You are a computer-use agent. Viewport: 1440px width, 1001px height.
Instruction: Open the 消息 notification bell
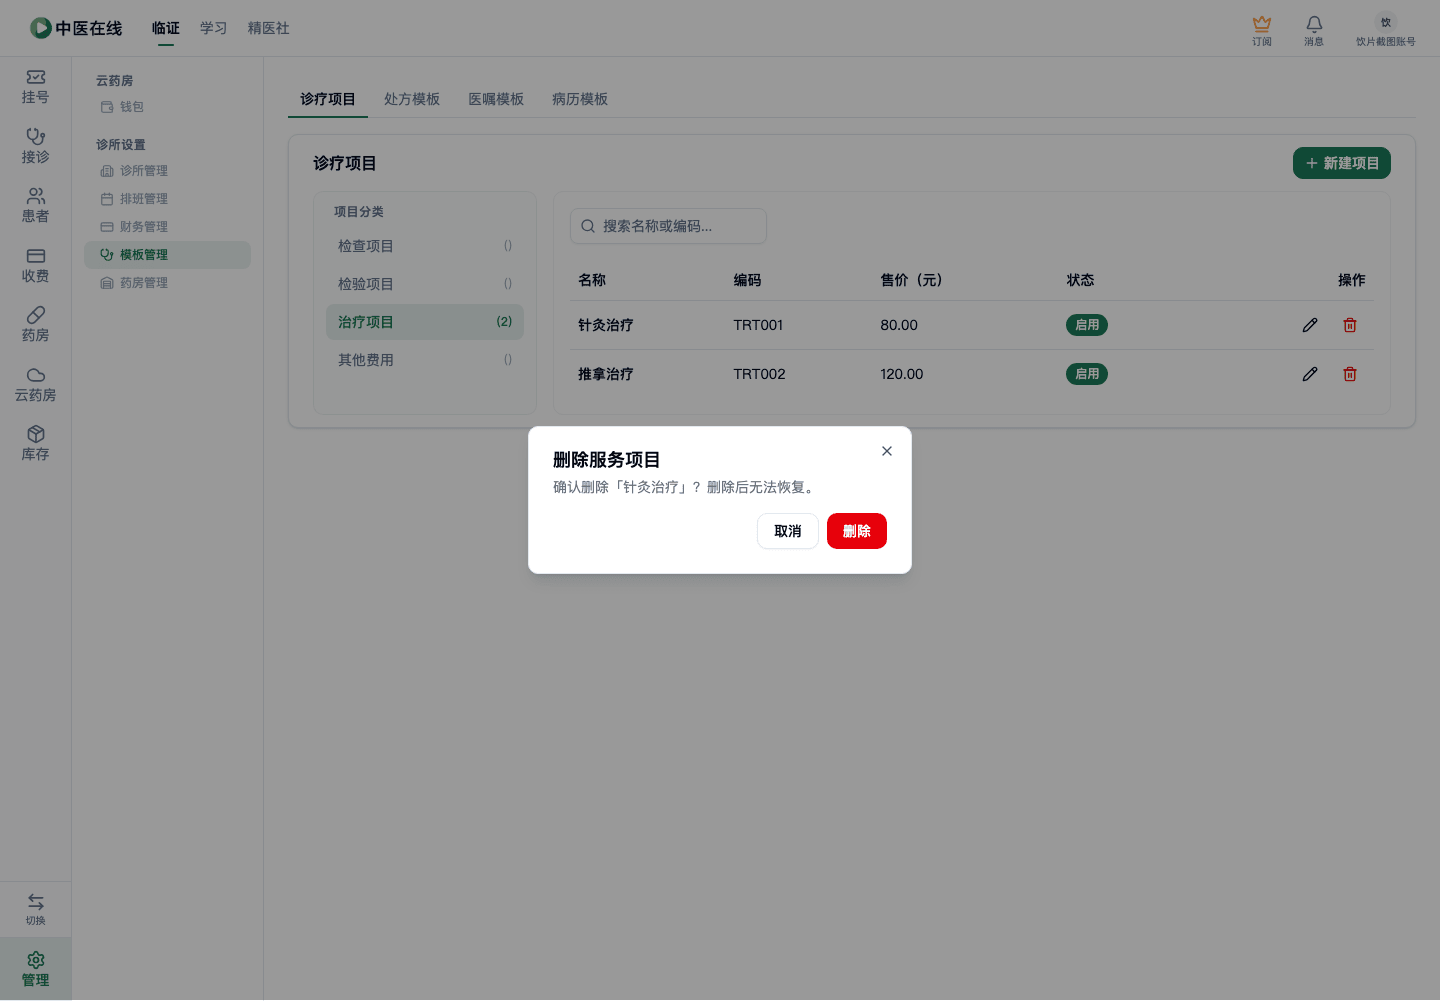(x=1314, y=30)
